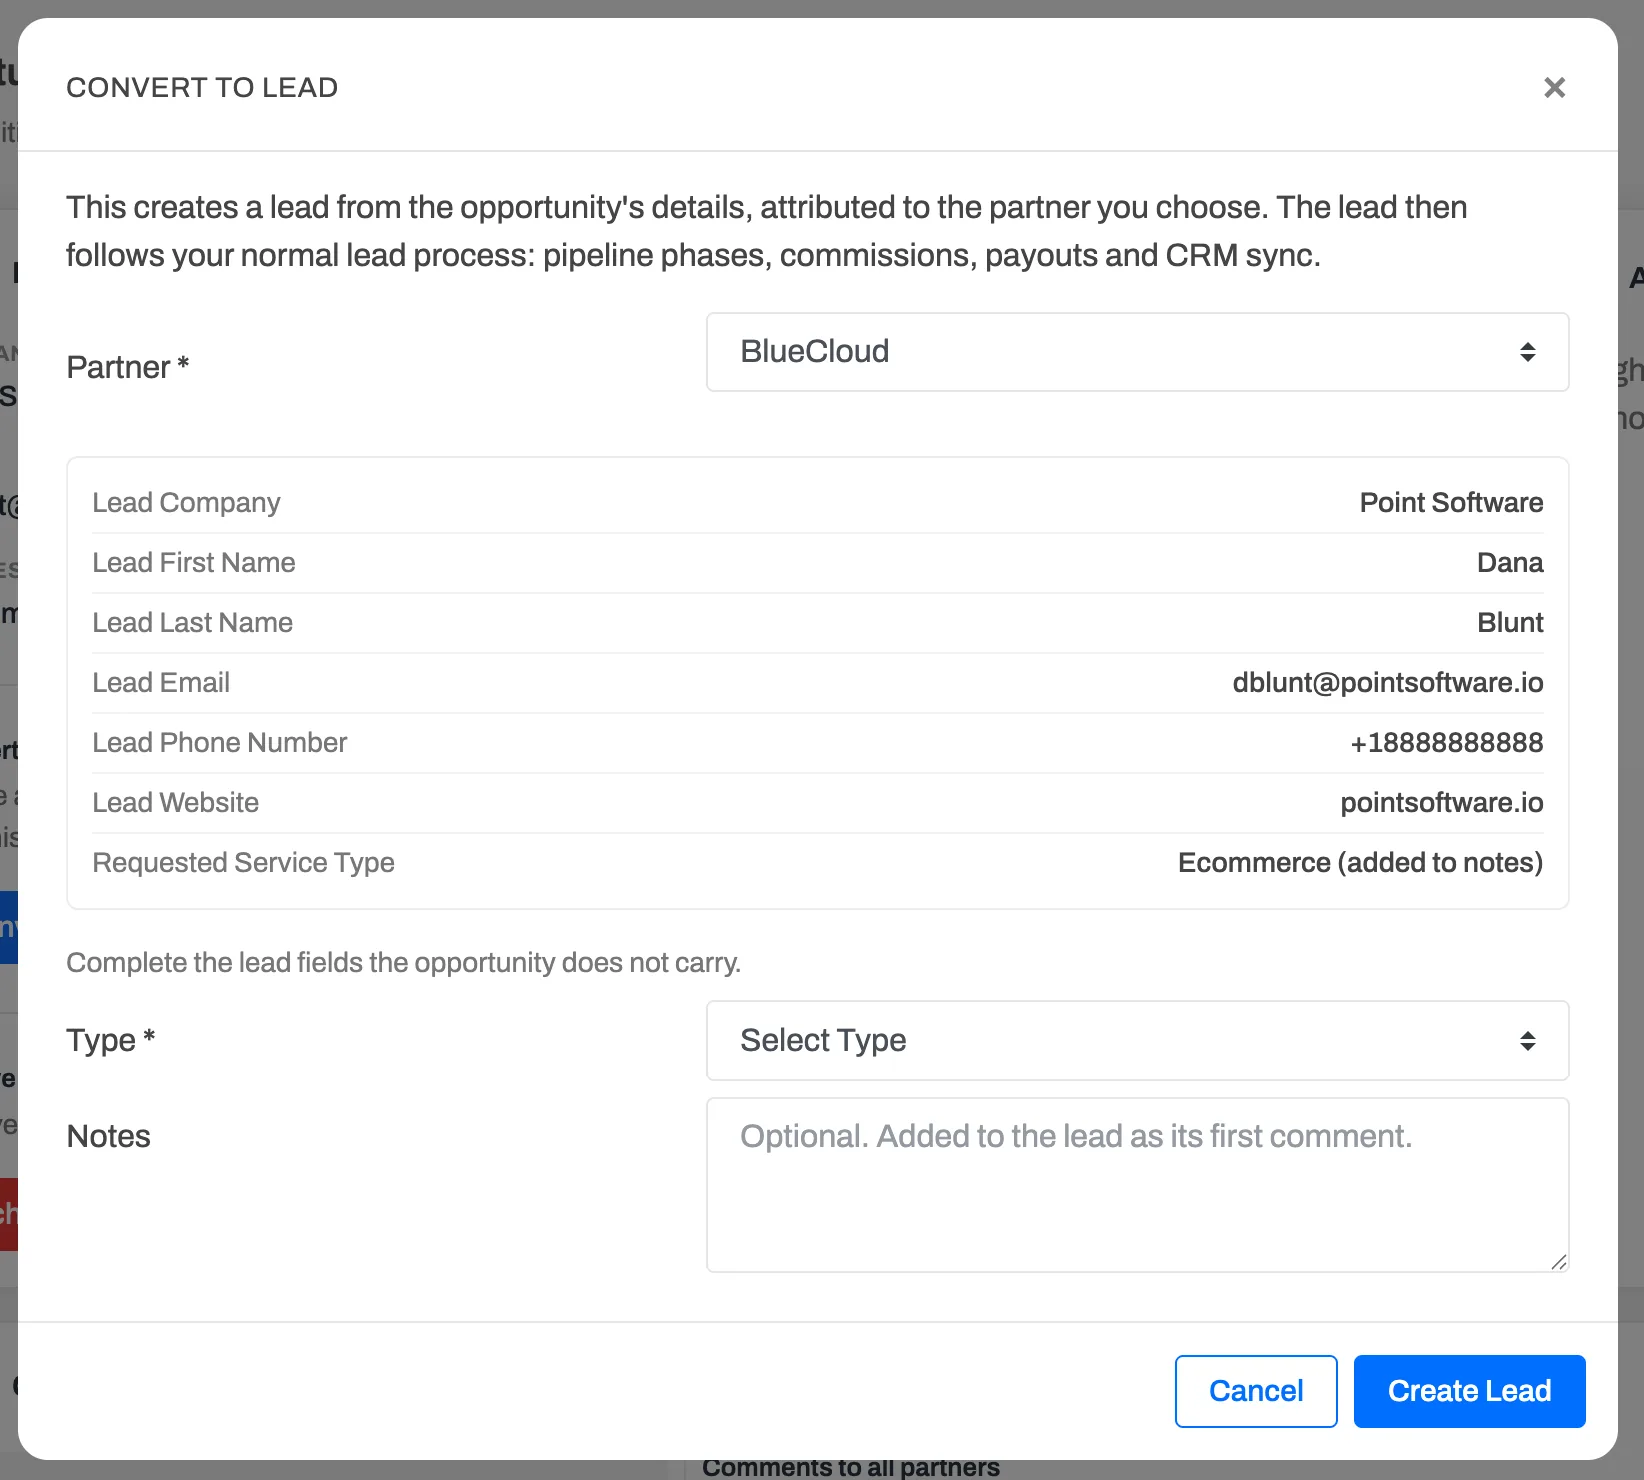Click the Point Software company value
1644x1480 pixels.
(x=1451, y=503)
